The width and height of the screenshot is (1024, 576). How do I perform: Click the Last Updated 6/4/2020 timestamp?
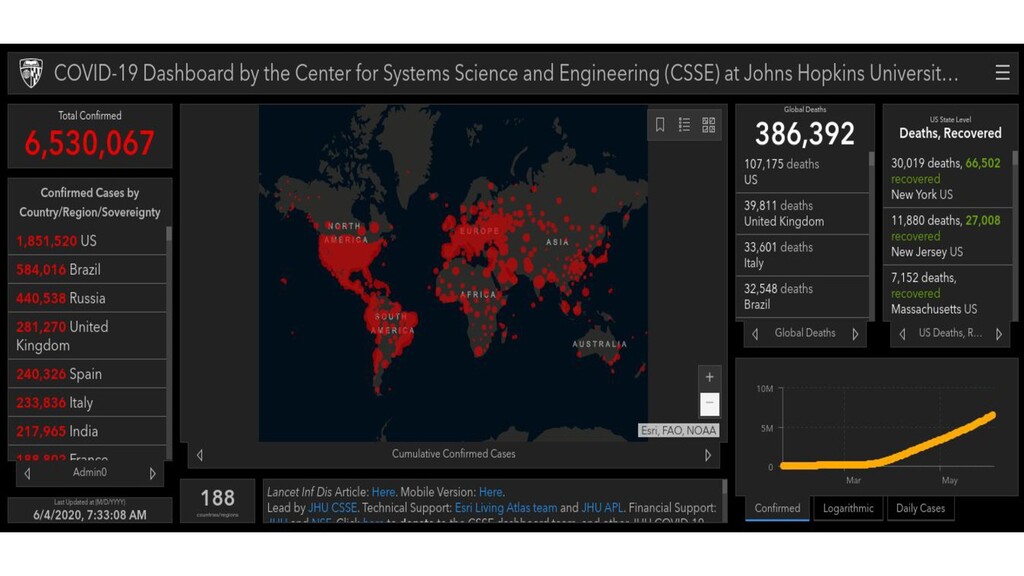[89, 515]
